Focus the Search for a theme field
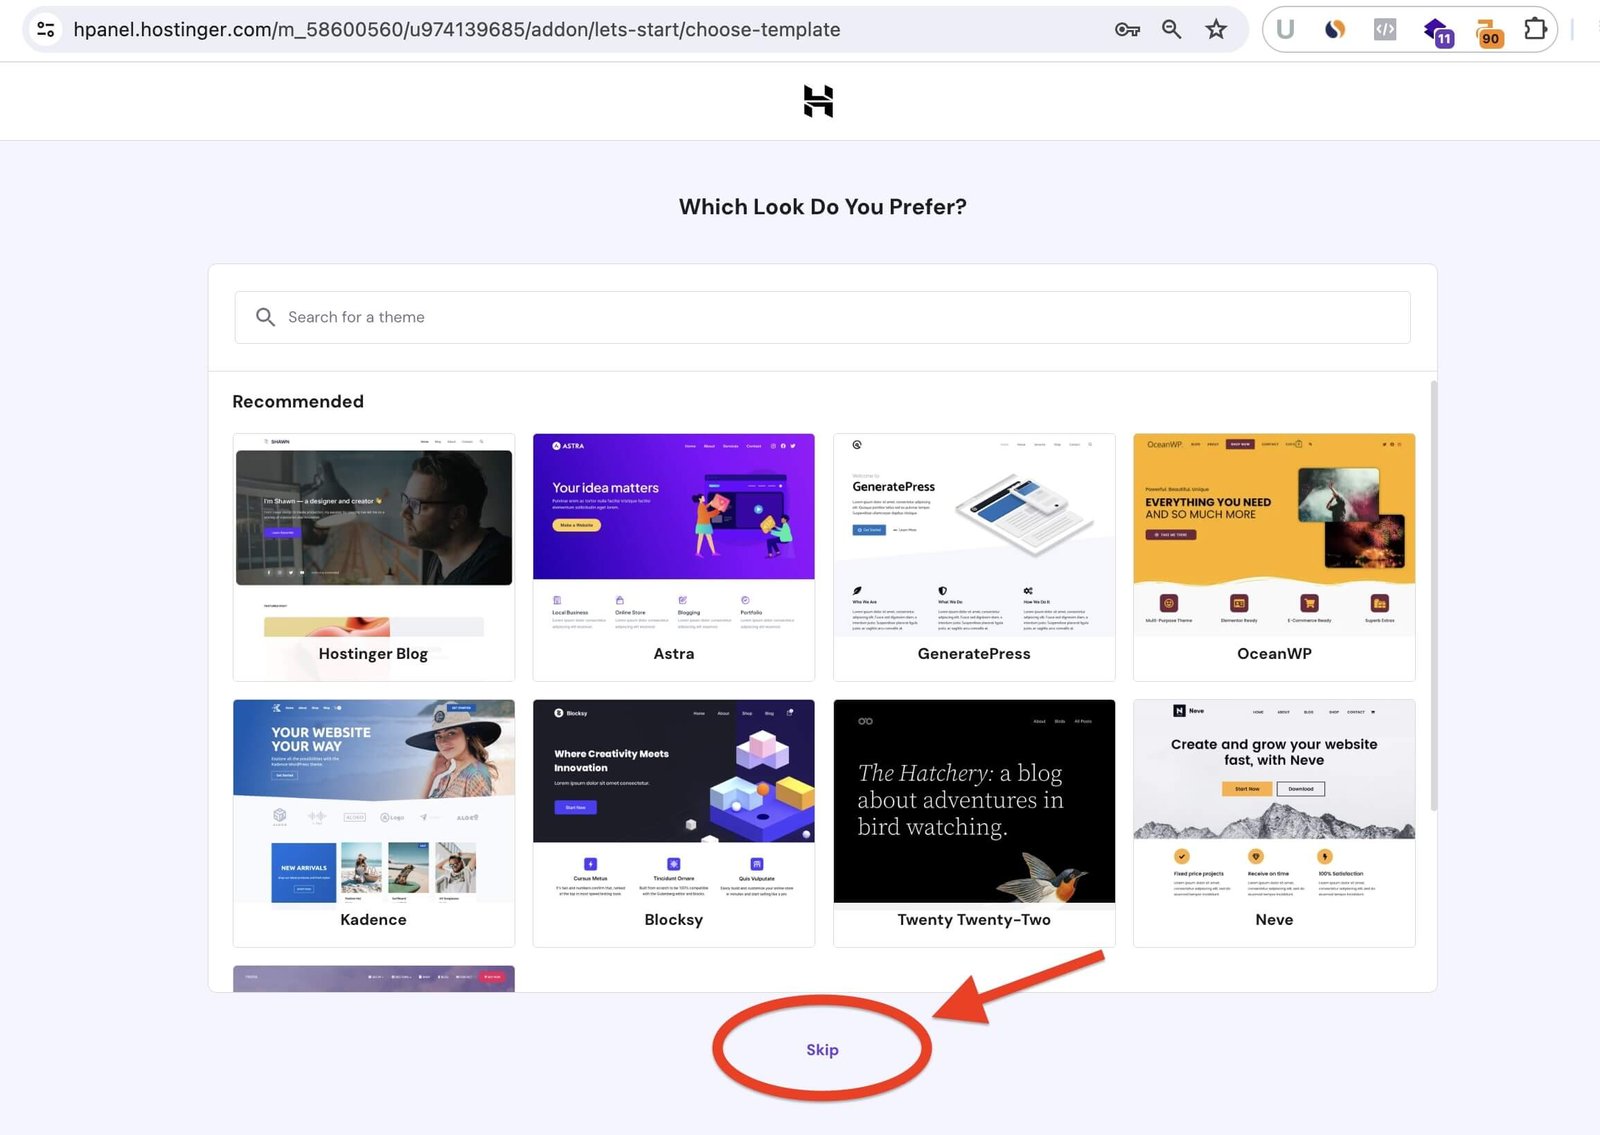Screen dimensions: 1600x1135 point(822,317)
